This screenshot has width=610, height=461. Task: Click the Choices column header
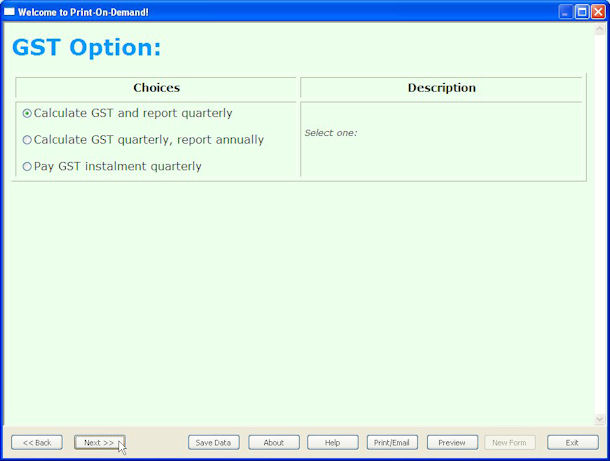tap(156, 88)
